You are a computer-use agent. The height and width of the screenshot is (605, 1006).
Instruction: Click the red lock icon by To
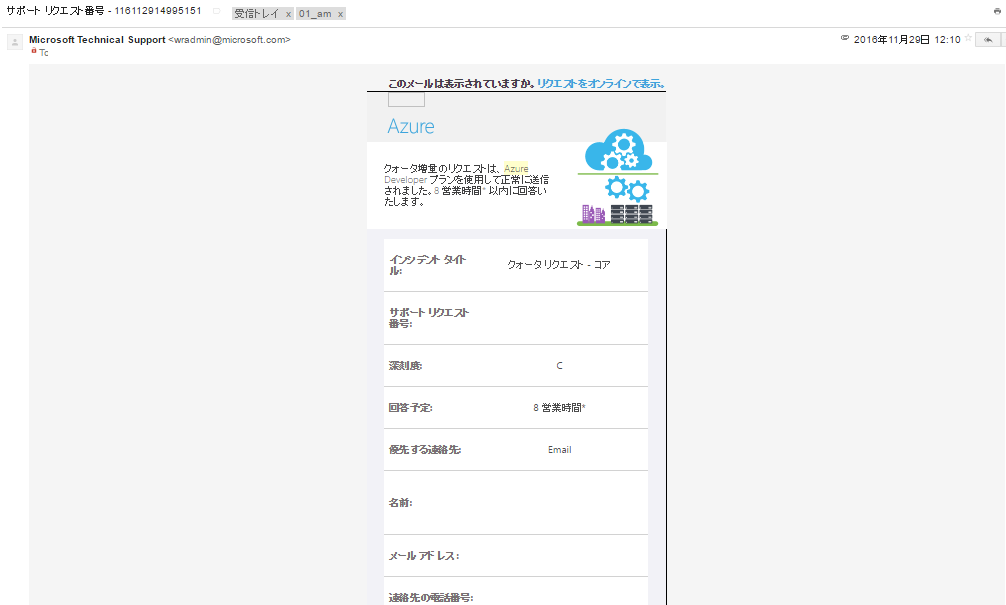tap(34, 51)
